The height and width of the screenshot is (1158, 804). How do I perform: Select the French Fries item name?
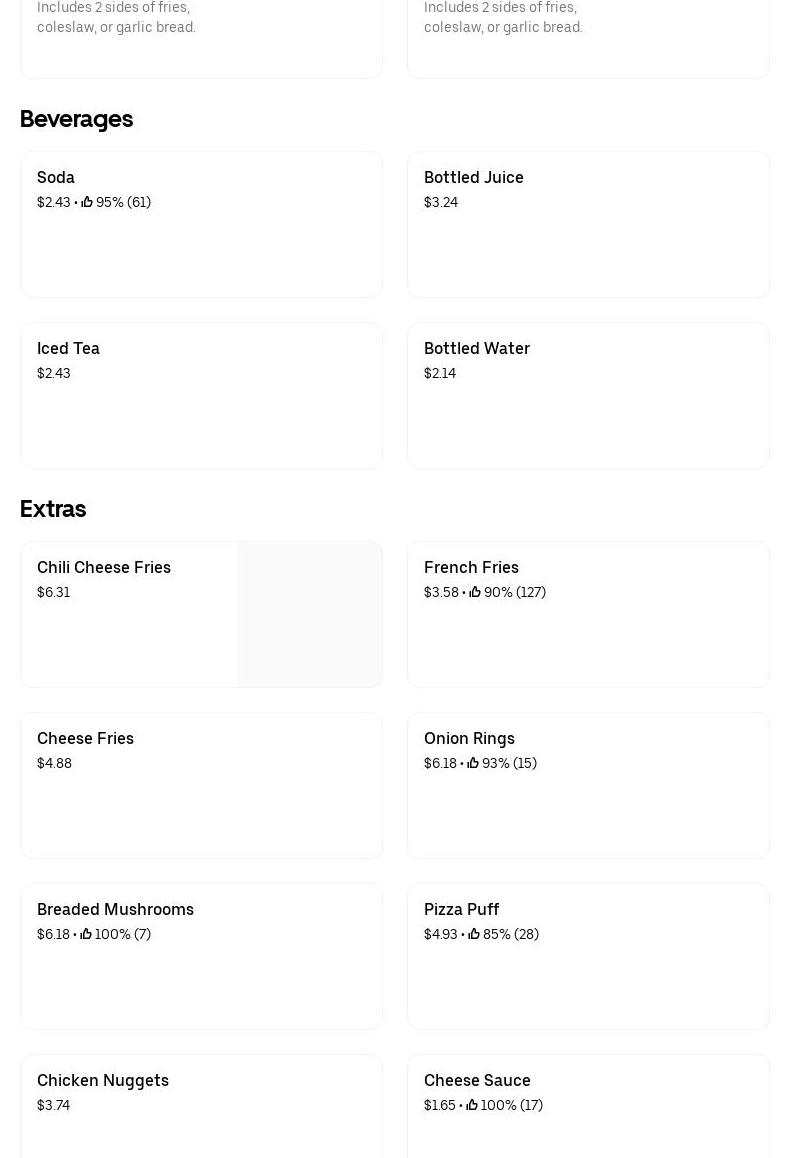click(471, 567)
